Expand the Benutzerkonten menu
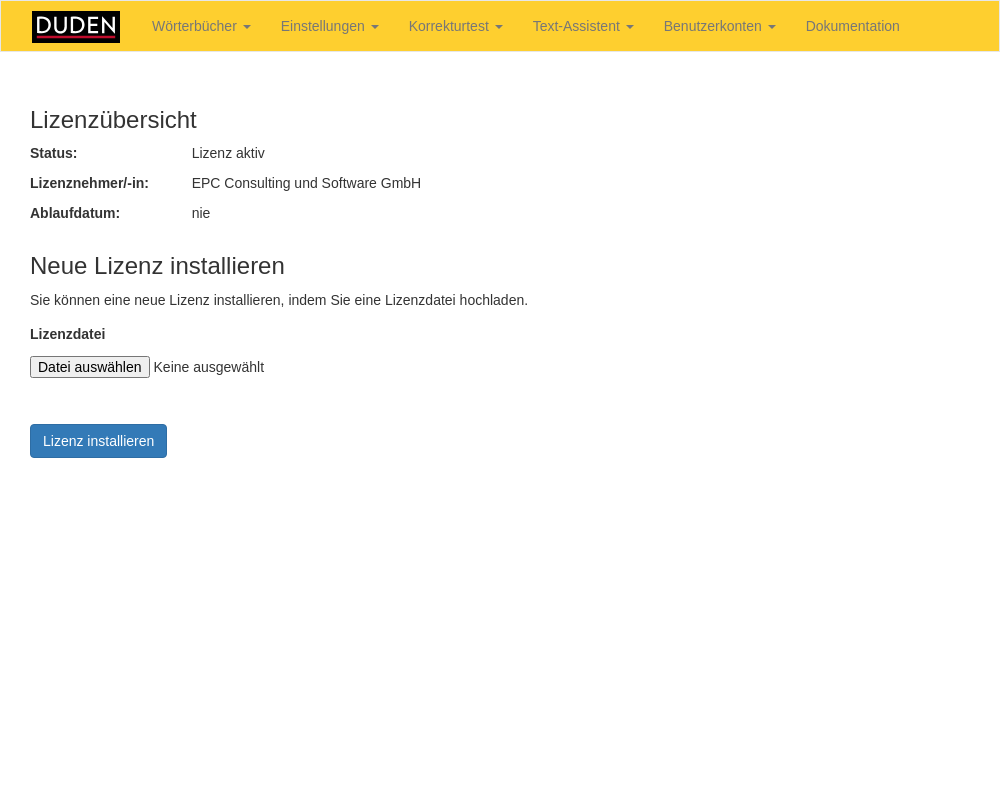 pyautogui.click(x=719, y=26)
